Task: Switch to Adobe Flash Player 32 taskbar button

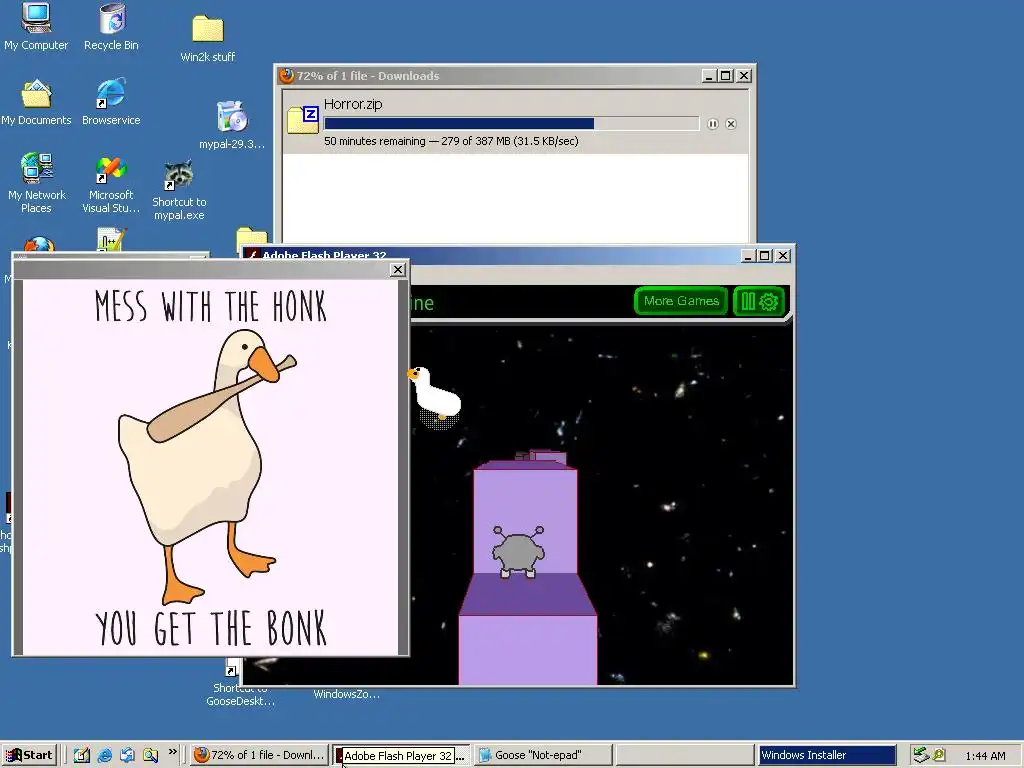Action: point(400,756)
